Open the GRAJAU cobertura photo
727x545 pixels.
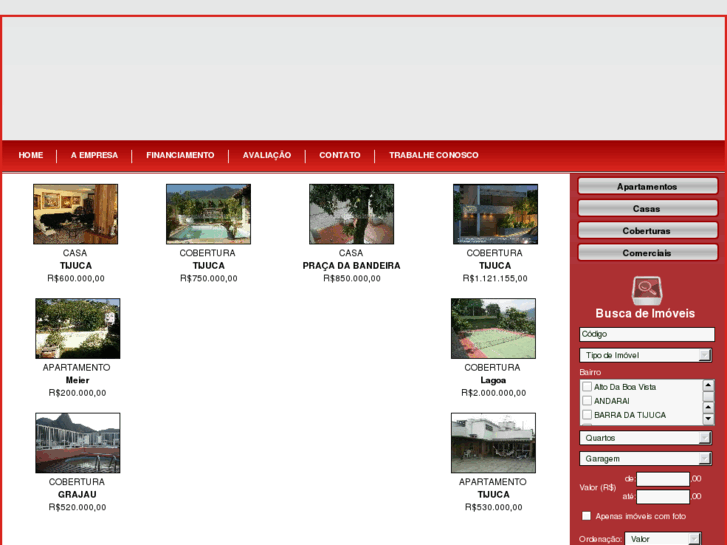pos(77,443)
